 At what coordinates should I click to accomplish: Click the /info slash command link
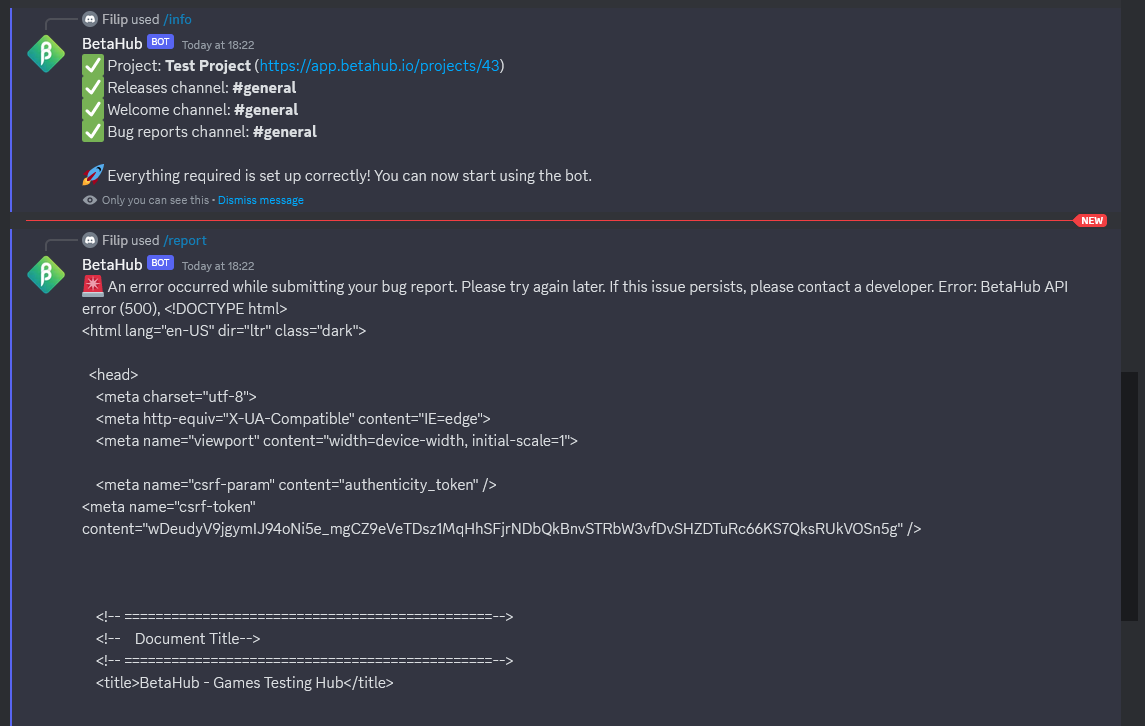pyautogui.click(x=177, y=19)
